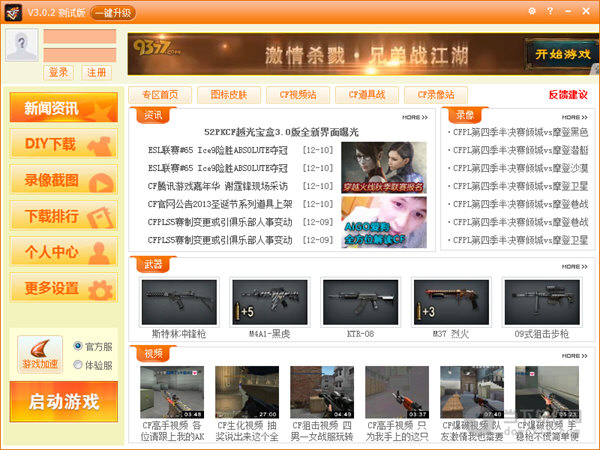Select the 官方服 radio button

tap(78, 346)
